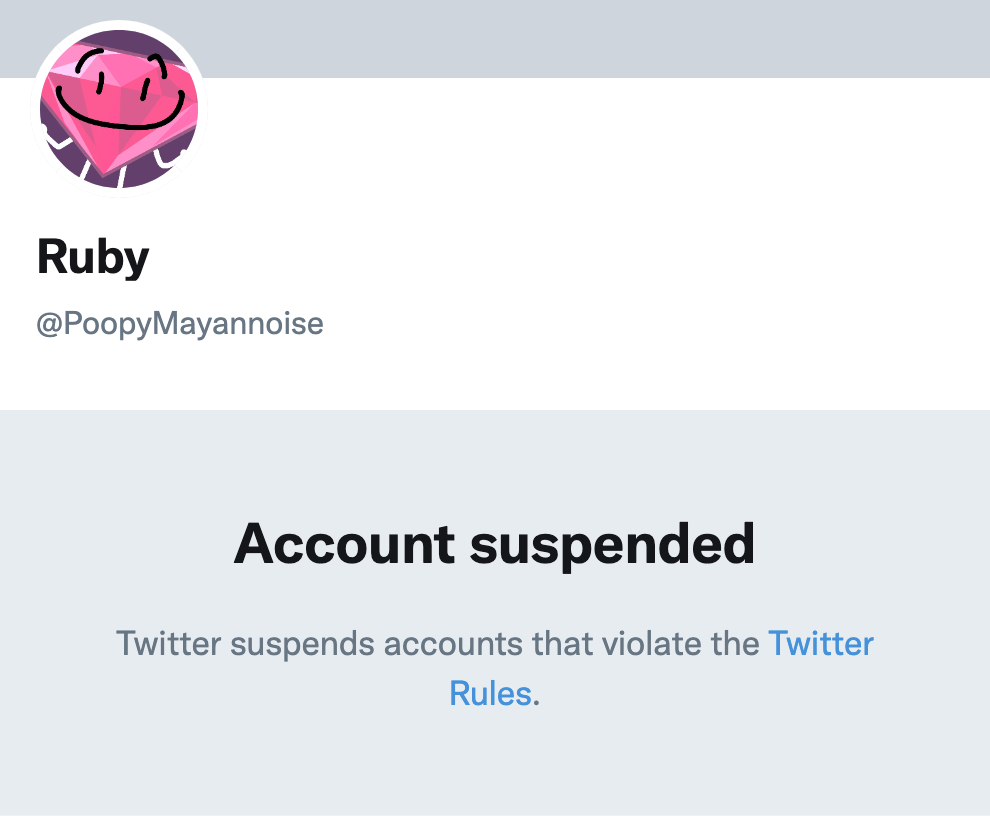The width and height of the screenshot is (990, 816).
Task: Open the Twitter Rules link
Action: pos(822,644)
